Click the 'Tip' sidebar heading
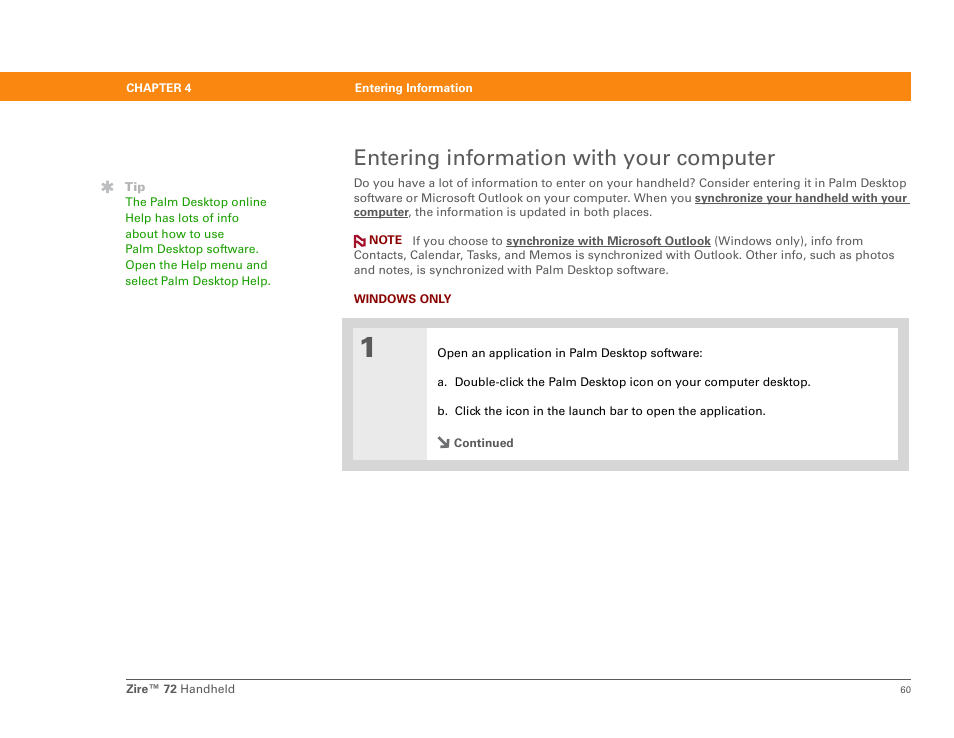Screen dimensions: 954x738 (135, 187)
